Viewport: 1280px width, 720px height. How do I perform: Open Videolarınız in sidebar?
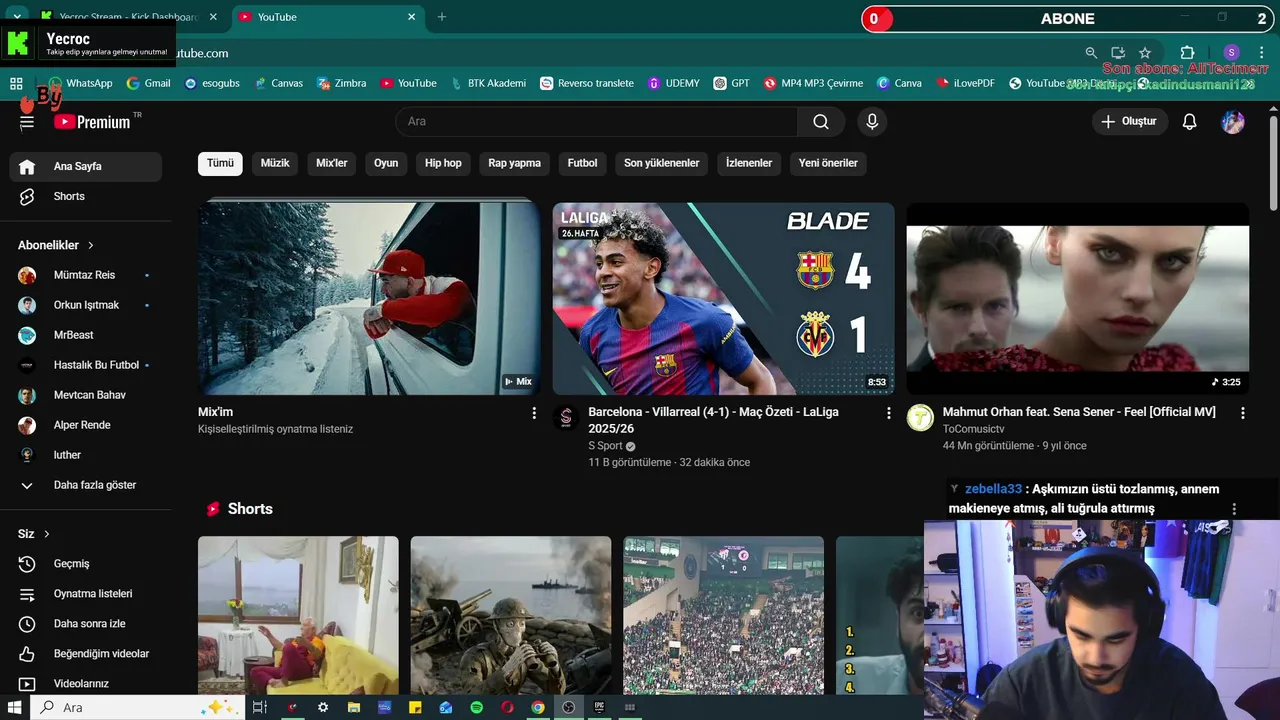(86, 684)
